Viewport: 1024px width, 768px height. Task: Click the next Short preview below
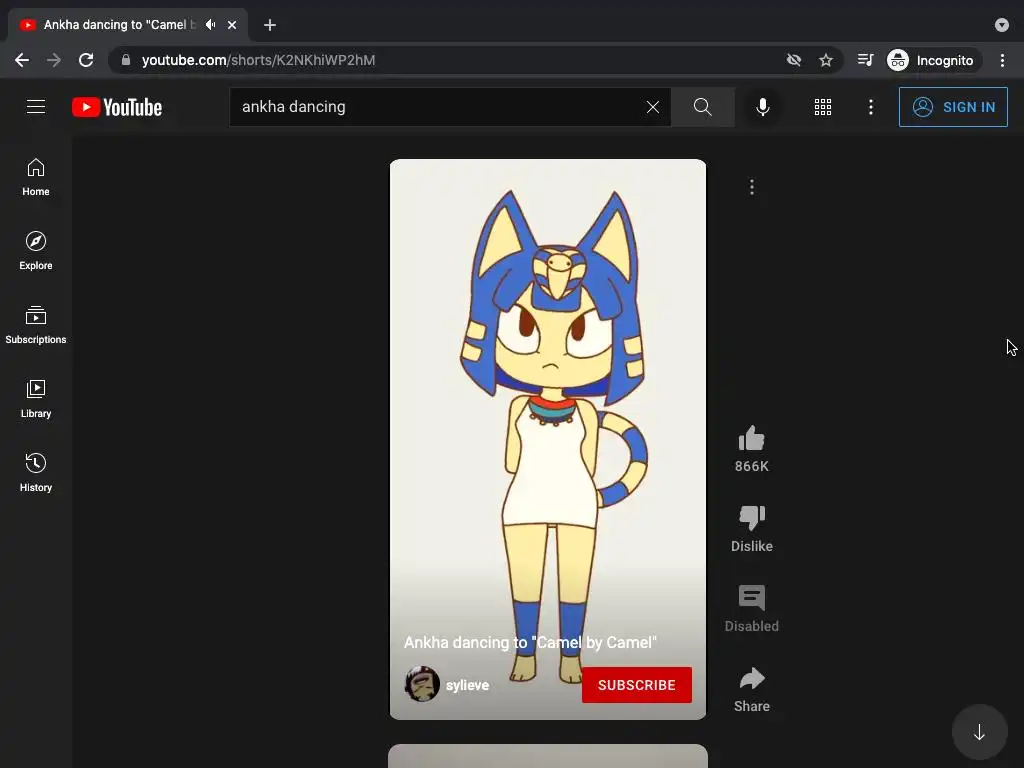point(548,756)
